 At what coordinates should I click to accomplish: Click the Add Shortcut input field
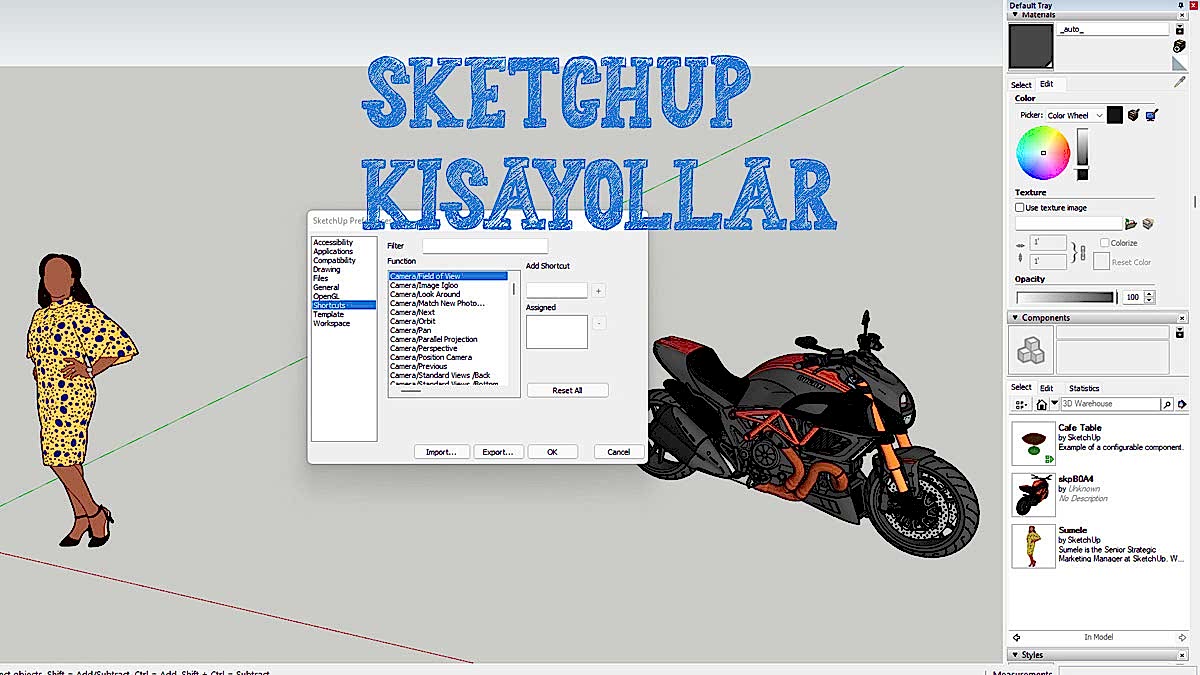[x=557, y=291]
